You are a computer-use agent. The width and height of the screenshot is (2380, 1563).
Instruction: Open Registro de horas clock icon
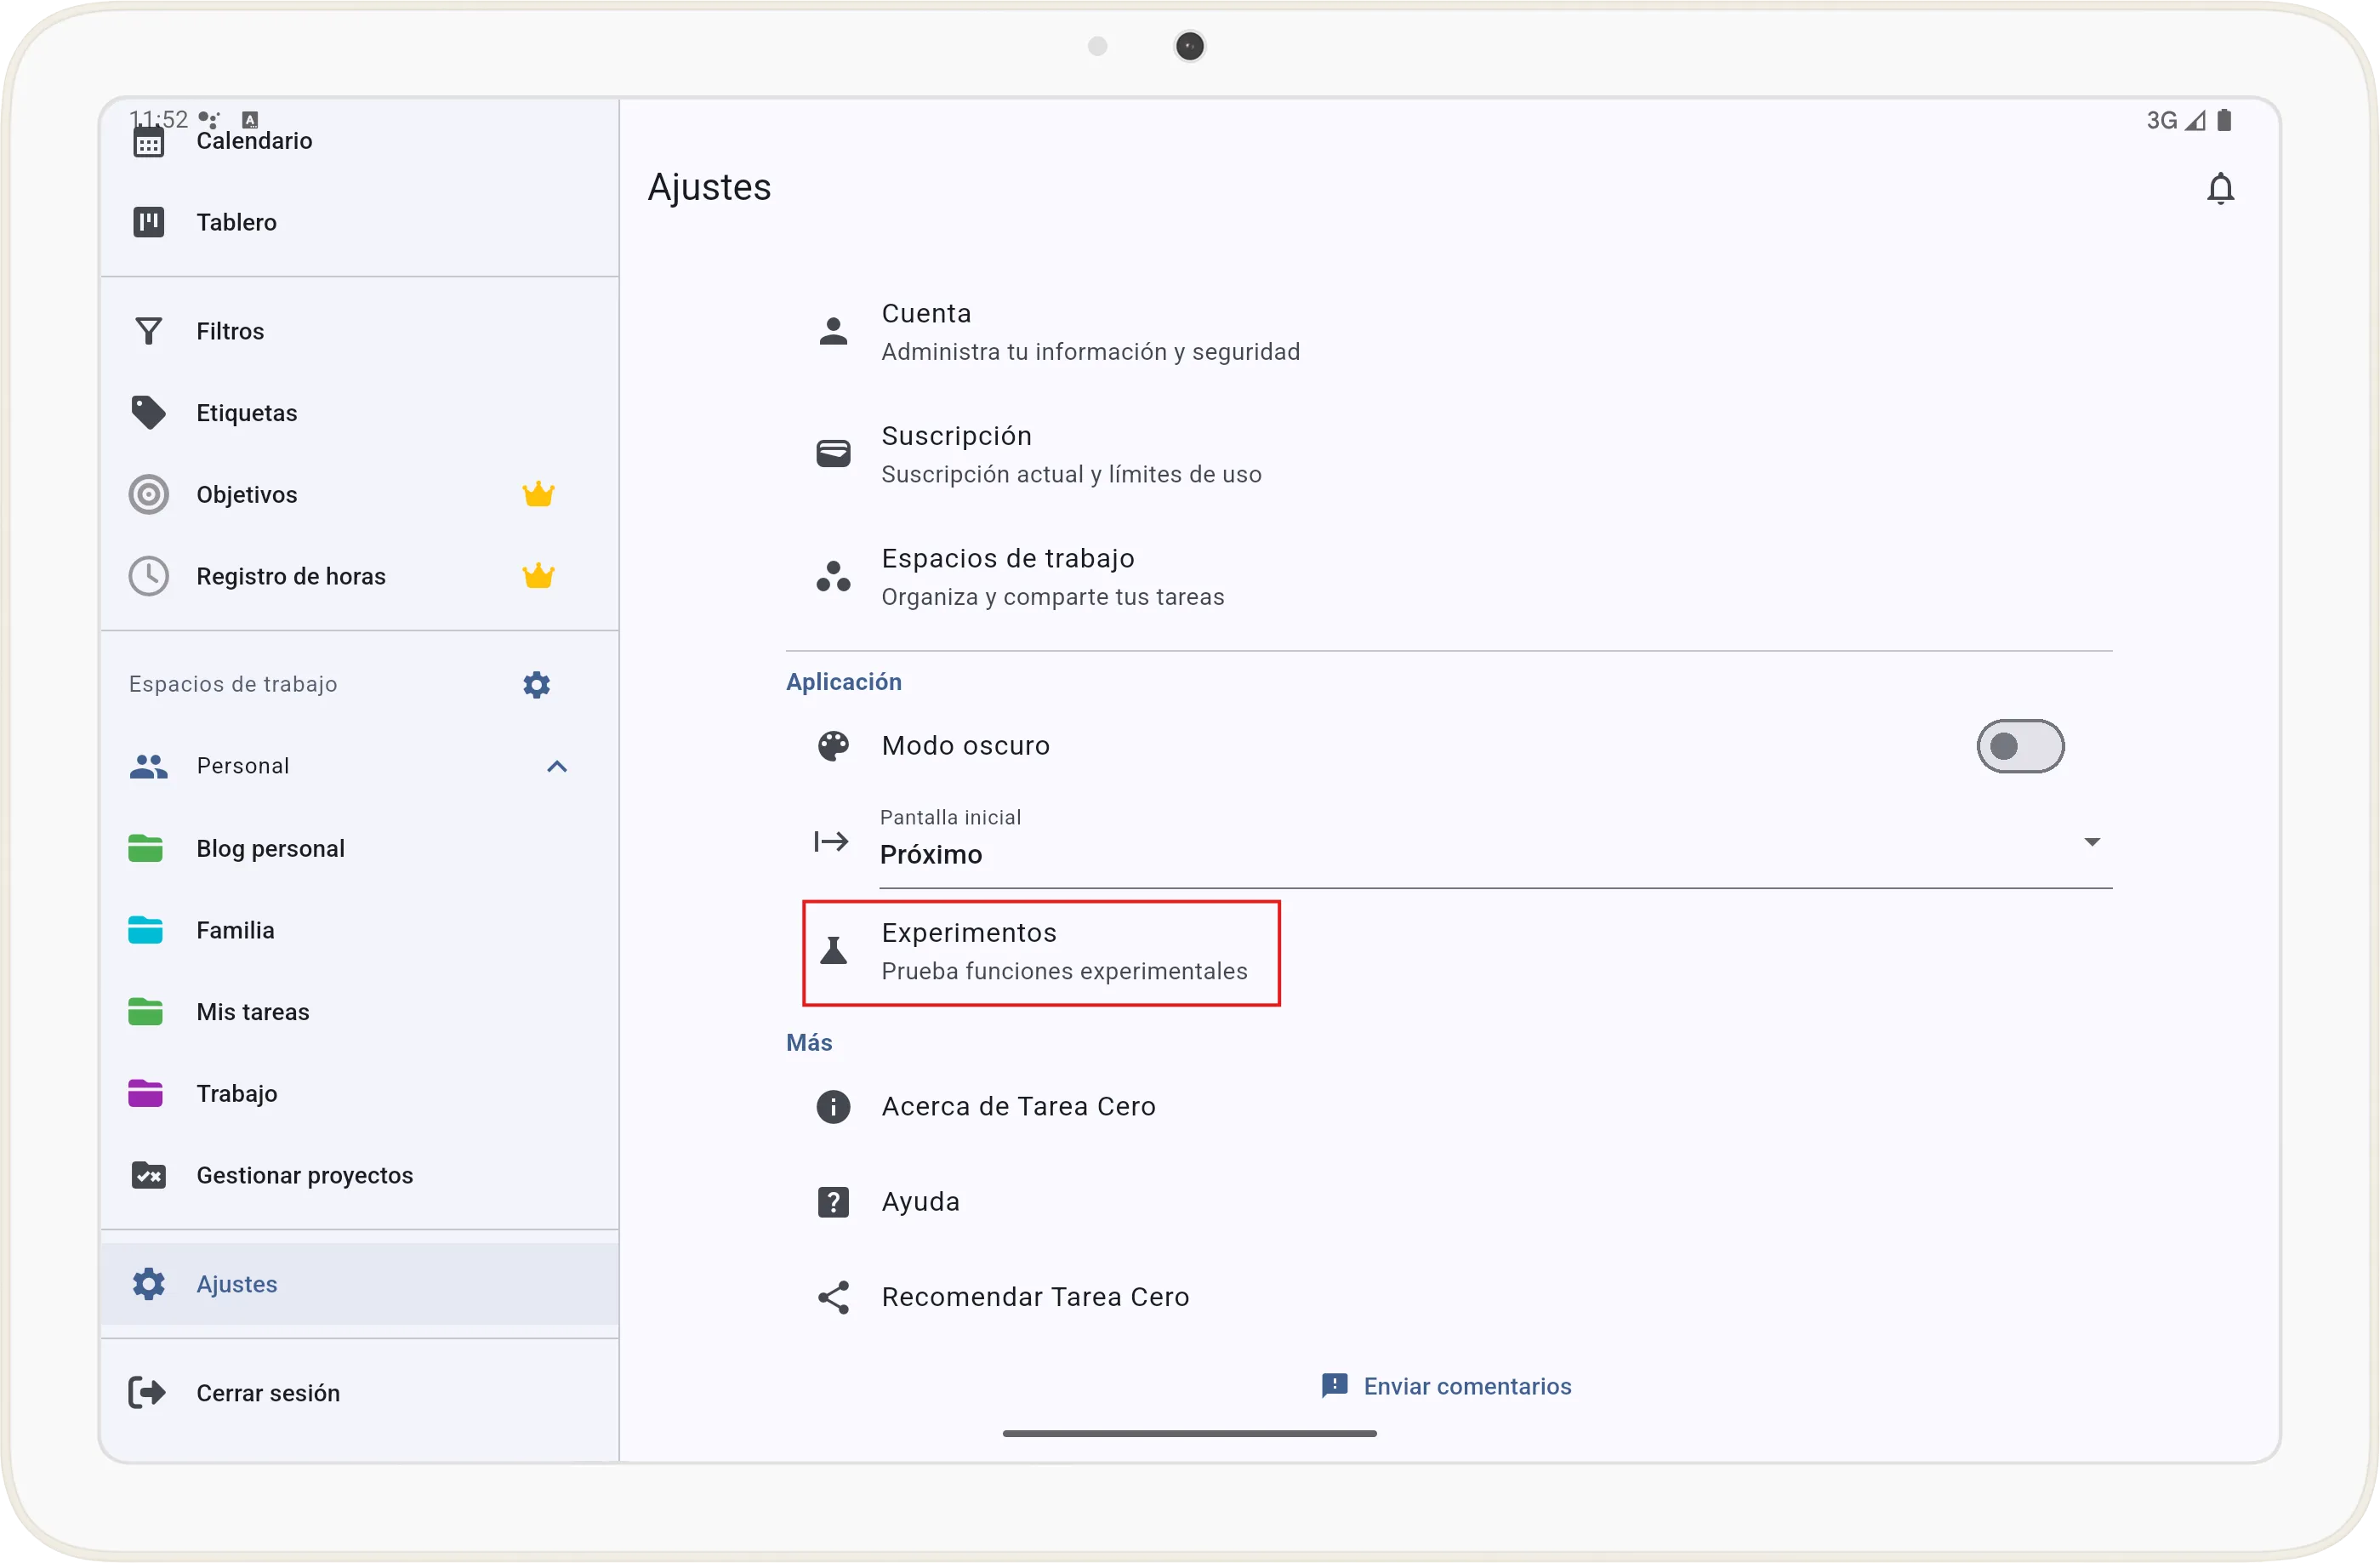pyautogui.click(x=148, y=575)
